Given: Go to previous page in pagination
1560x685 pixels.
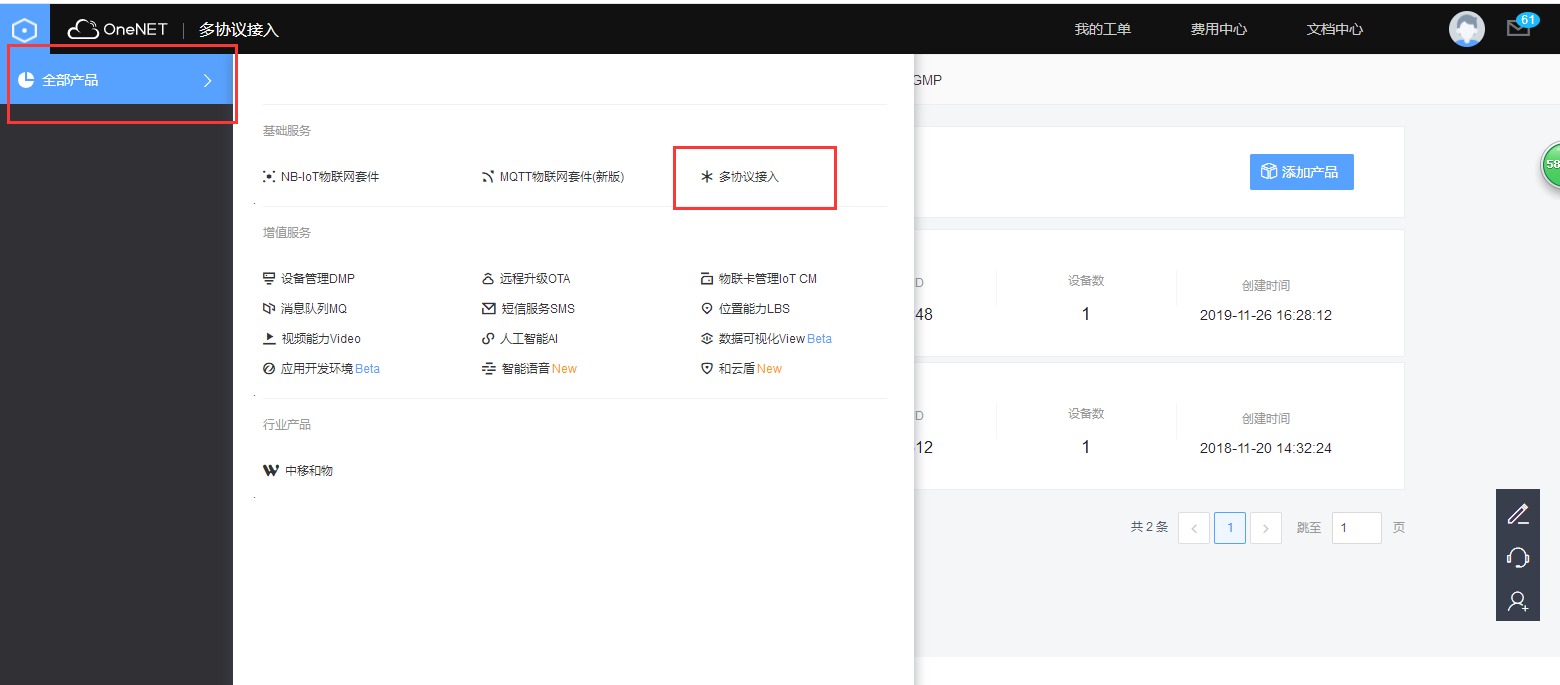Looking at the screenshot, I should tap(1194, 528).
